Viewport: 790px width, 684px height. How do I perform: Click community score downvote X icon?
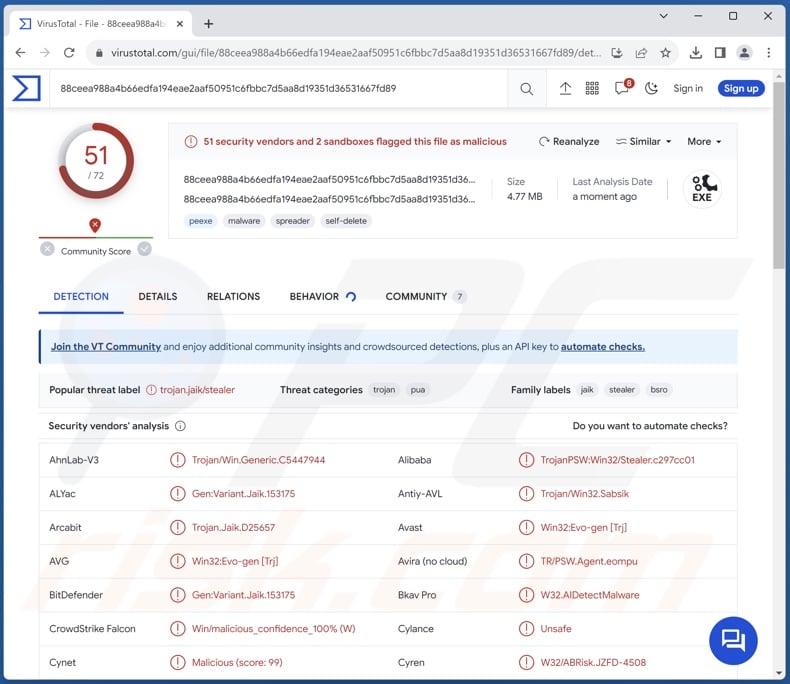[x=47, y=249]
